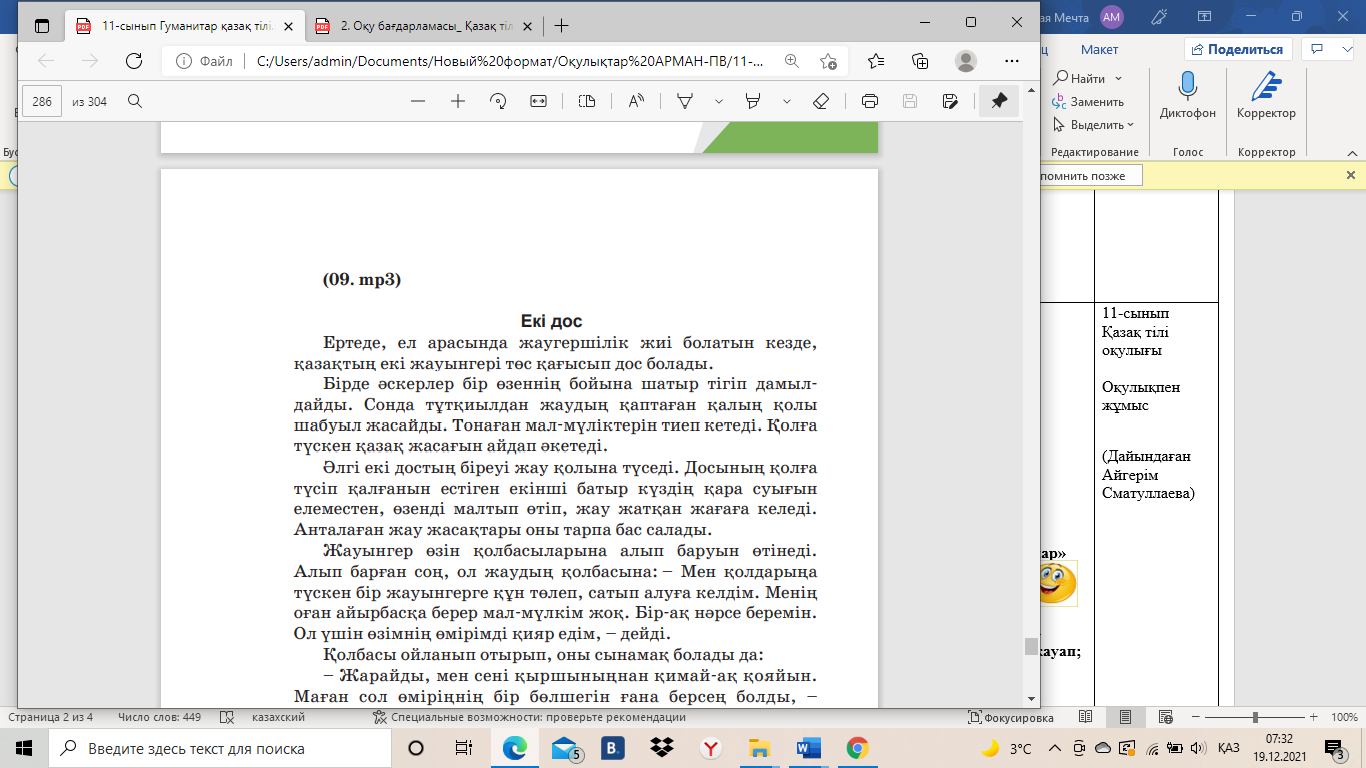Switch Word to Web Layout view
Image resolution: width=1366 pixels, height=768 pixels.
(x=1164, y=718)
